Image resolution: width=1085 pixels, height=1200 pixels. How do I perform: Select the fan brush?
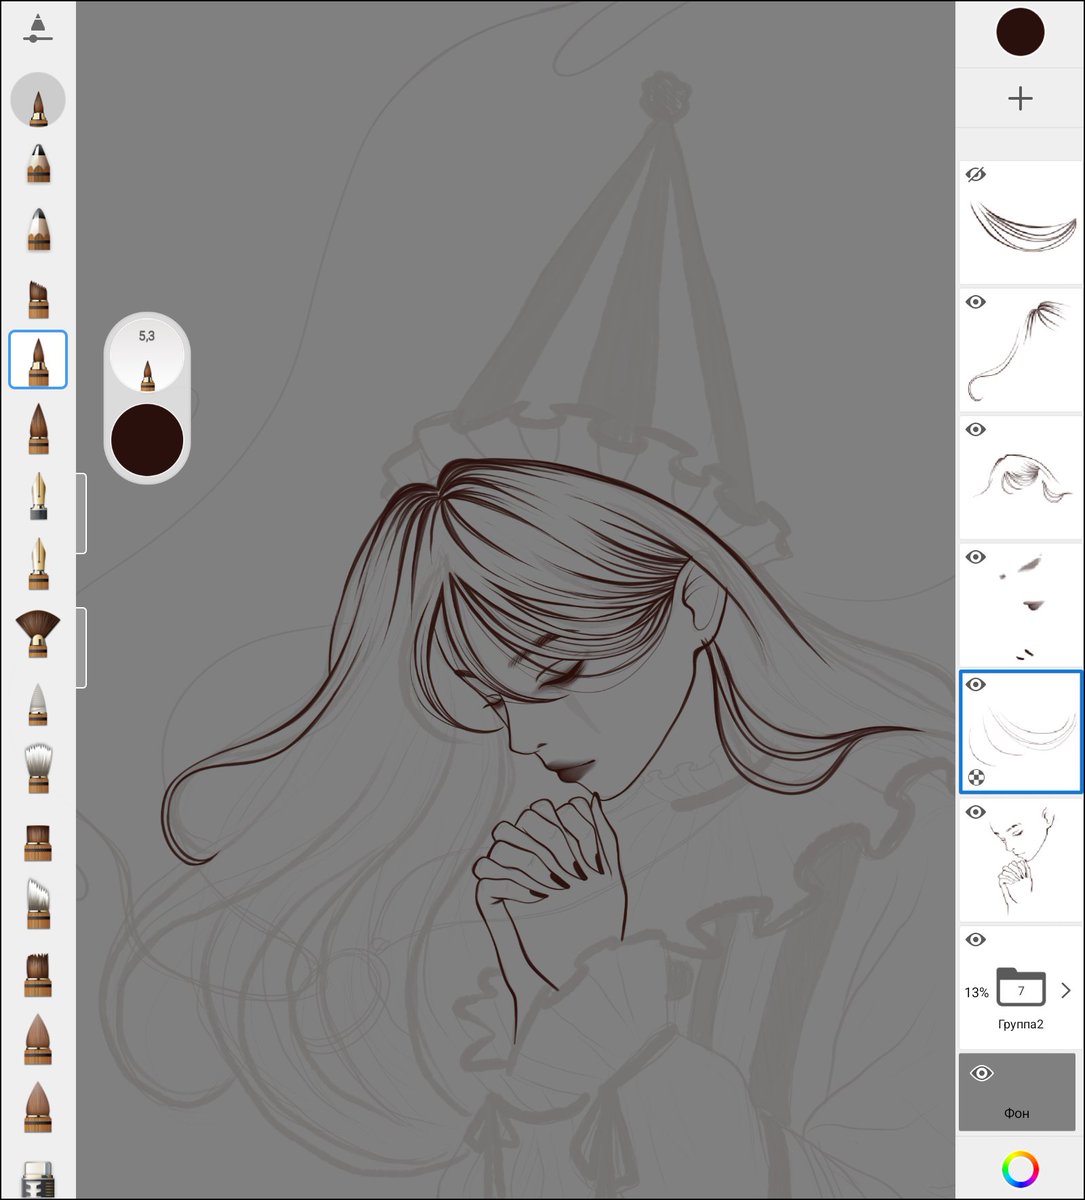point(38,634)
